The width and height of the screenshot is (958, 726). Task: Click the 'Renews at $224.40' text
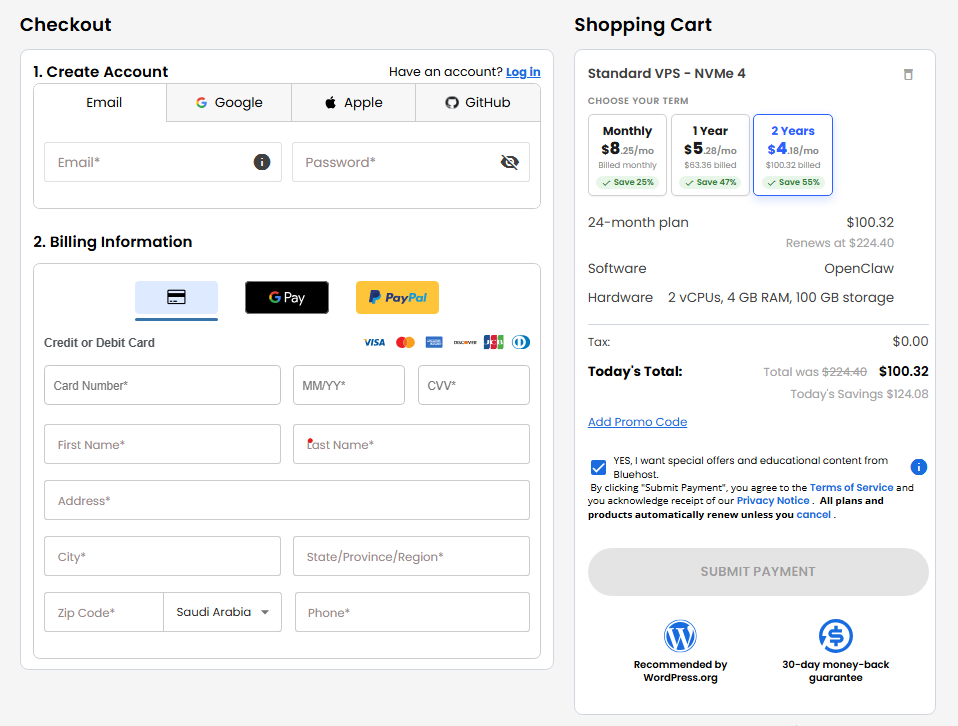[x=839, y=243]
